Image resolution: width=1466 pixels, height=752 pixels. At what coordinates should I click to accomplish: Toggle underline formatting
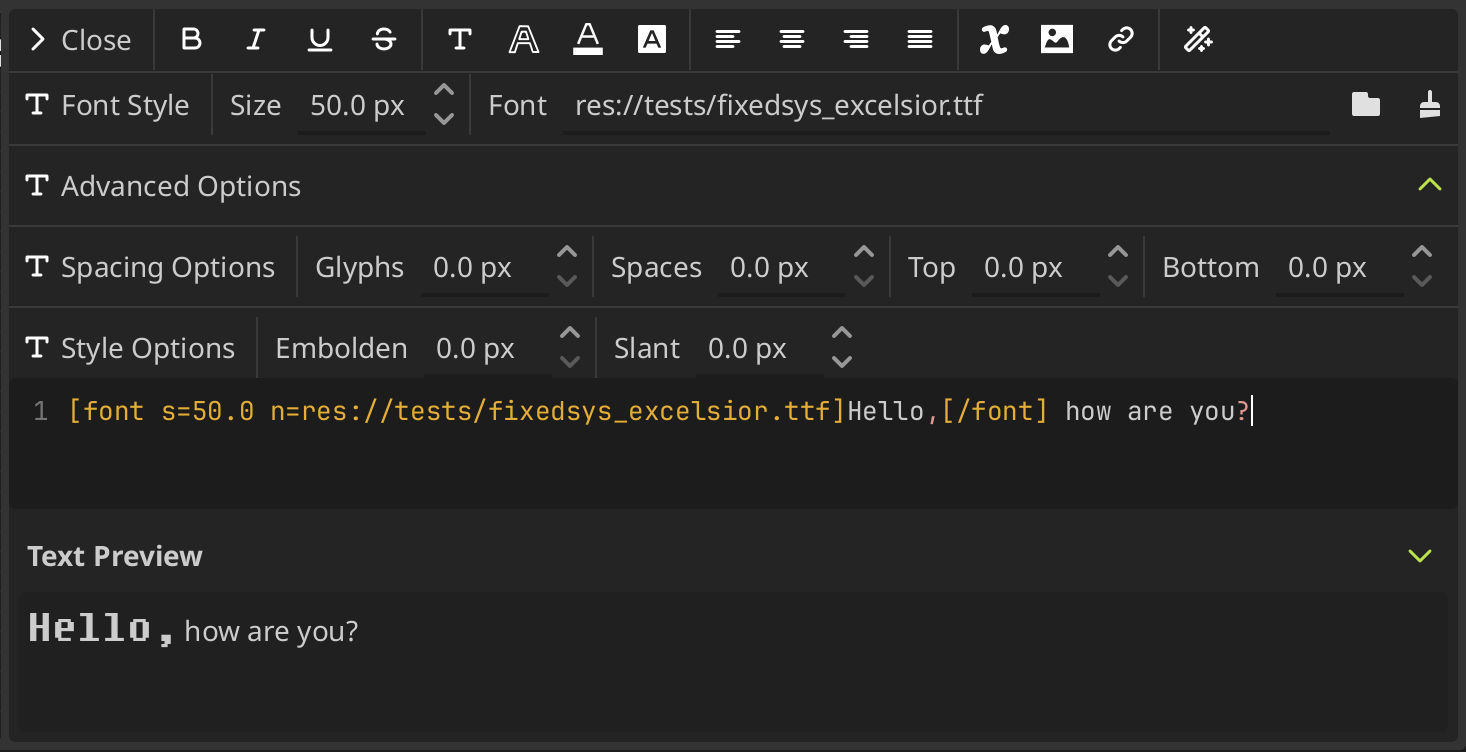tap(319, 40)
